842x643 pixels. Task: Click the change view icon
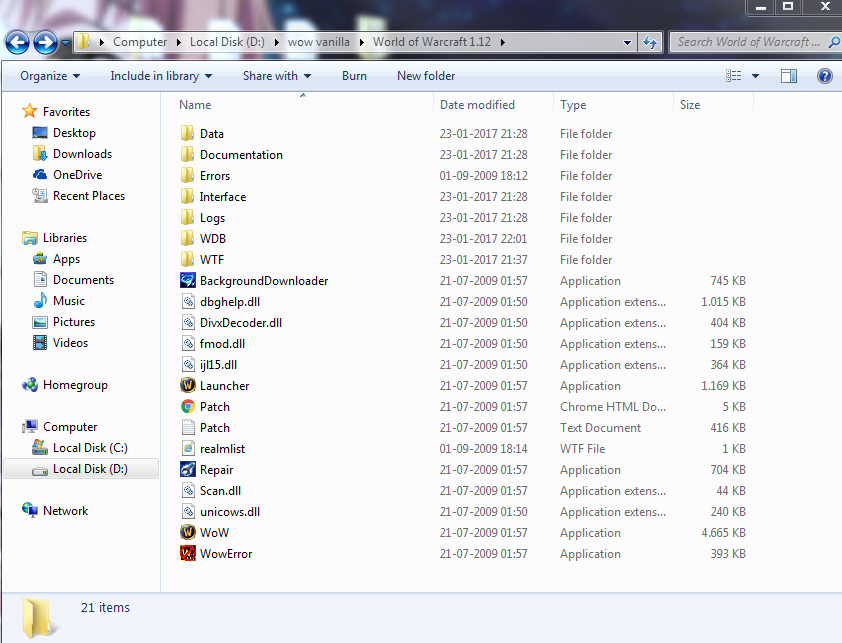pos(734,76)
